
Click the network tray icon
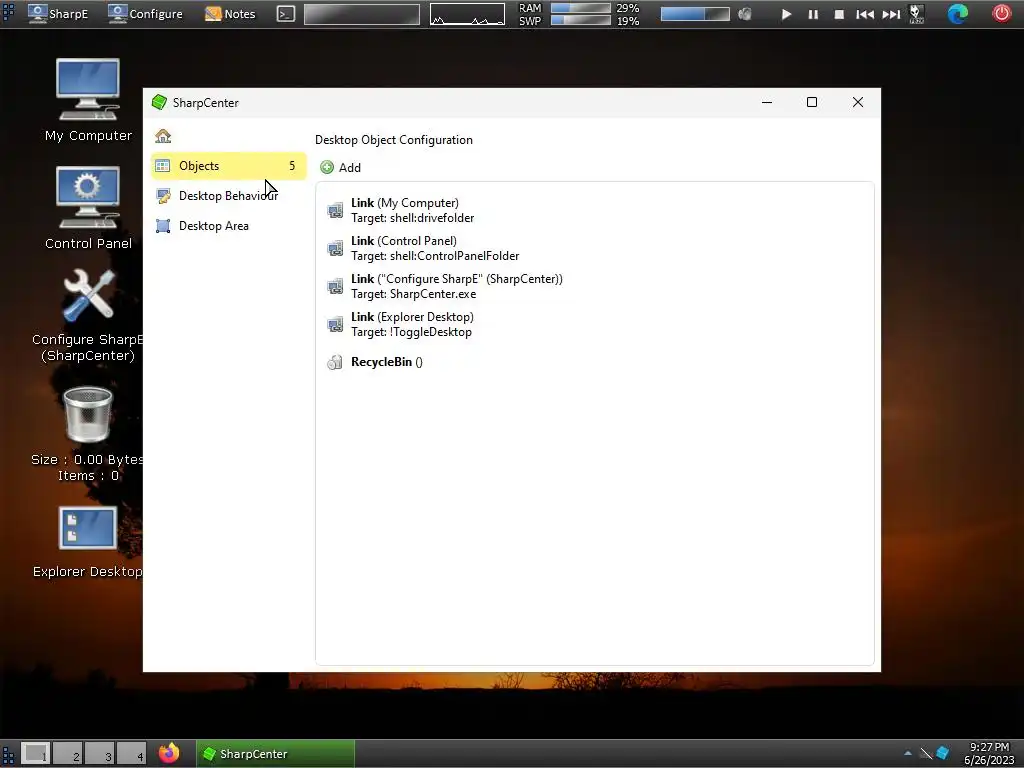pos(925,754)
